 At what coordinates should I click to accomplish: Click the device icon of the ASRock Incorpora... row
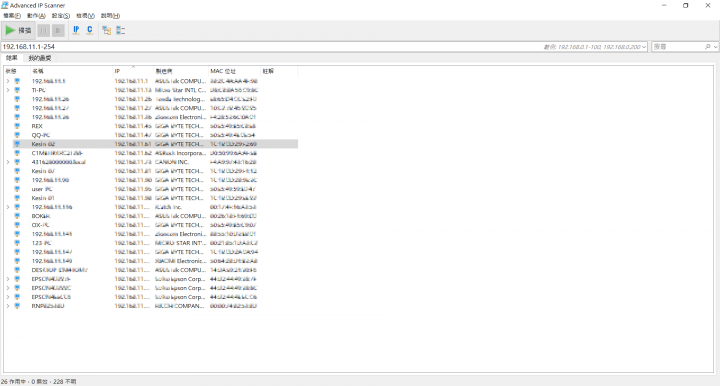click(17, 153)
